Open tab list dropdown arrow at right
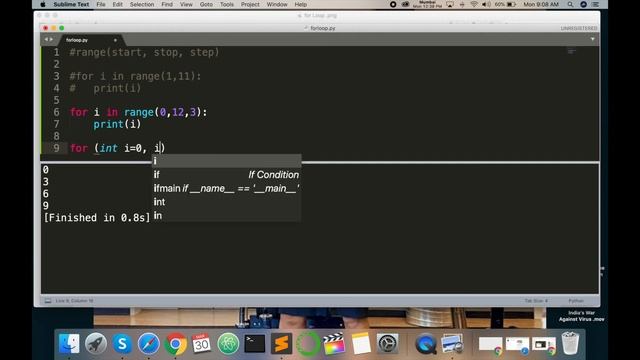Screen dimensions: 640x360 click(593, 39)
